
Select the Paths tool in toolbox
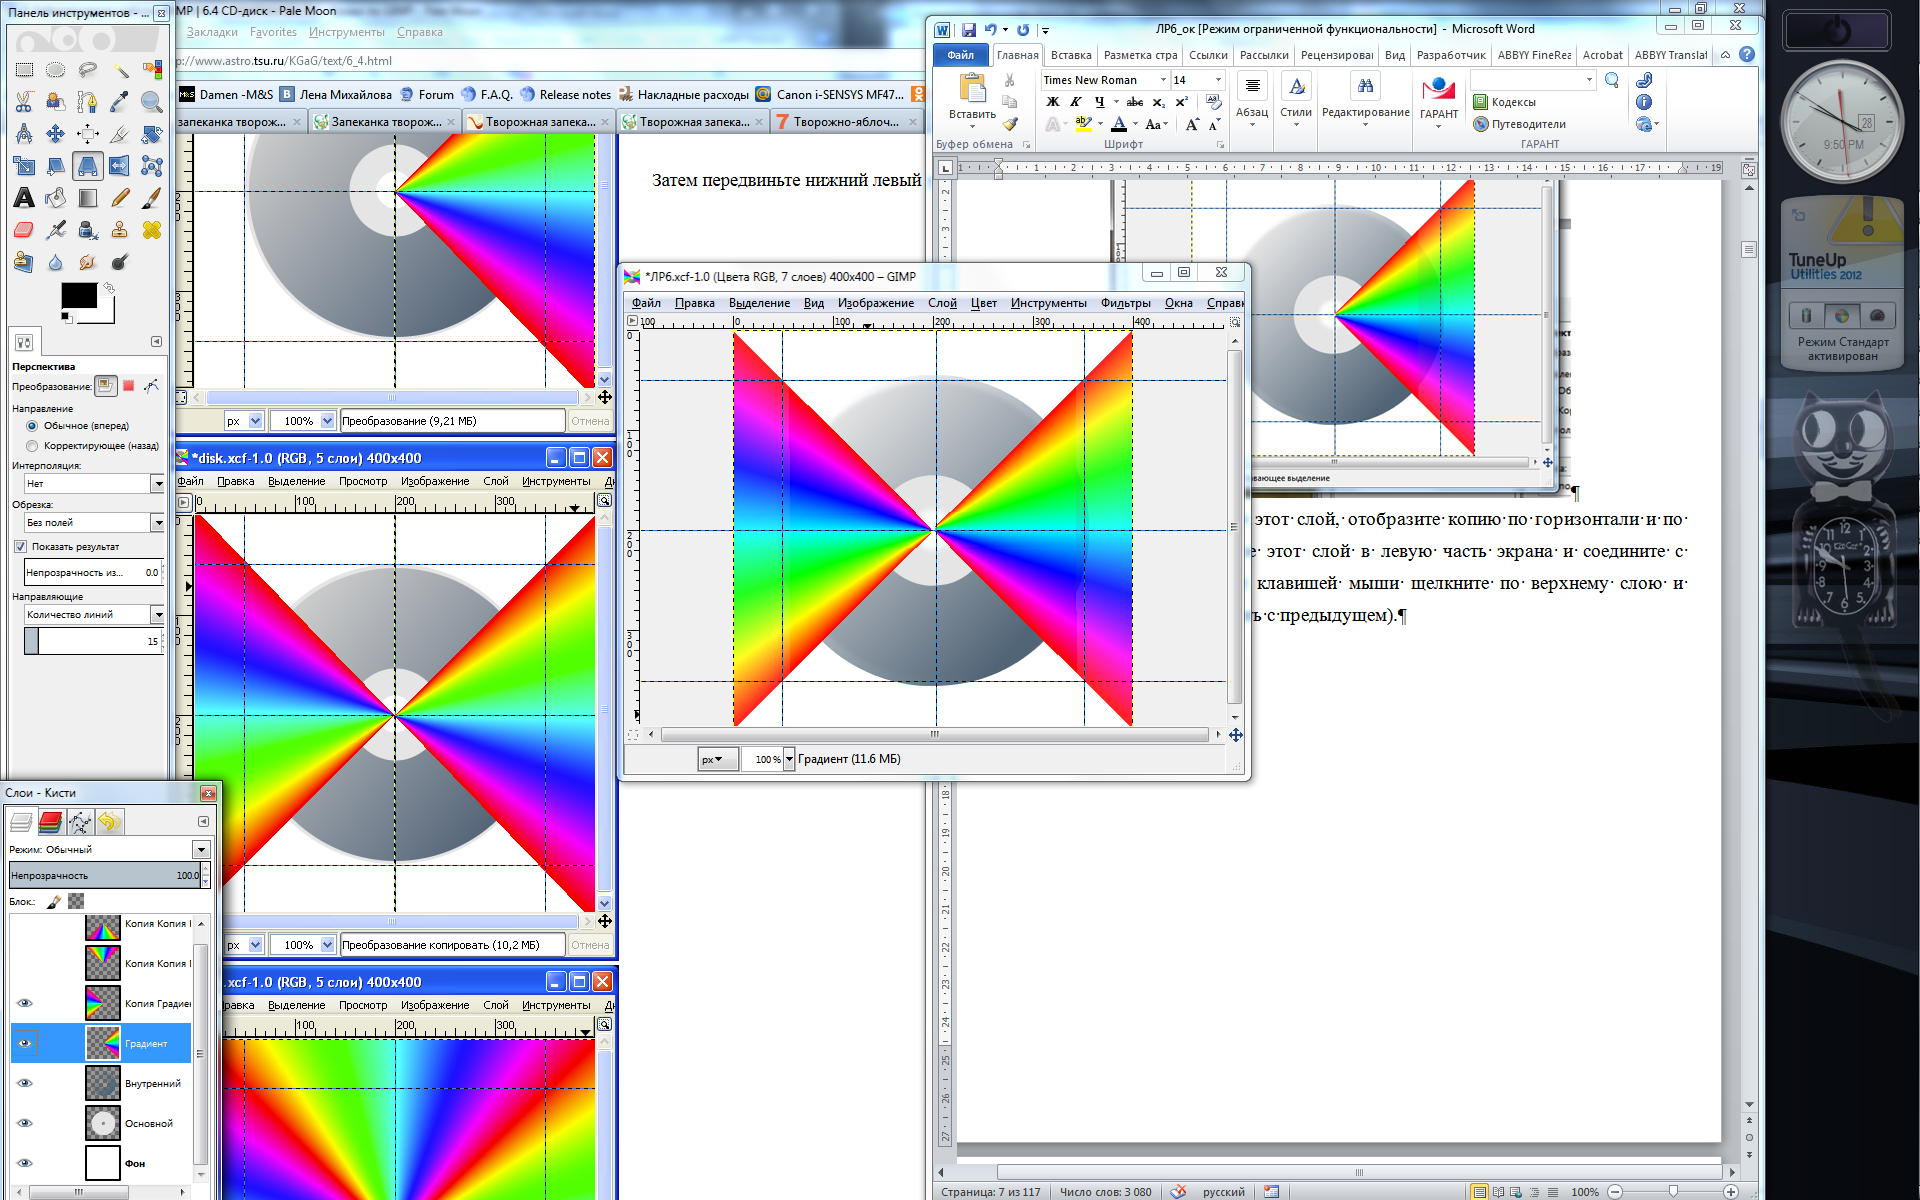click(88, 102)
